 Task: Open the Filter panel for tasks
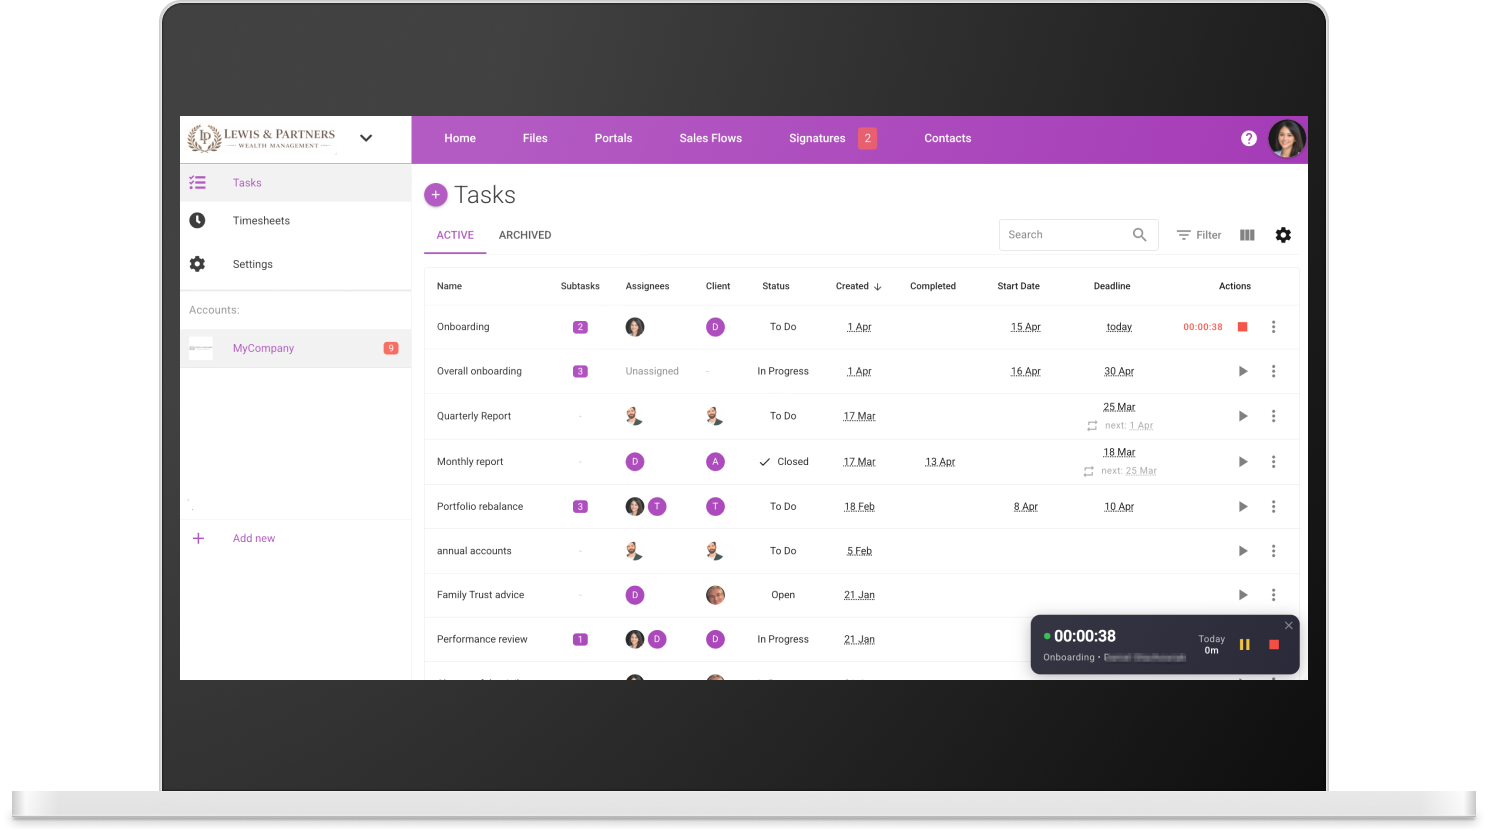tap(1198, 234)
